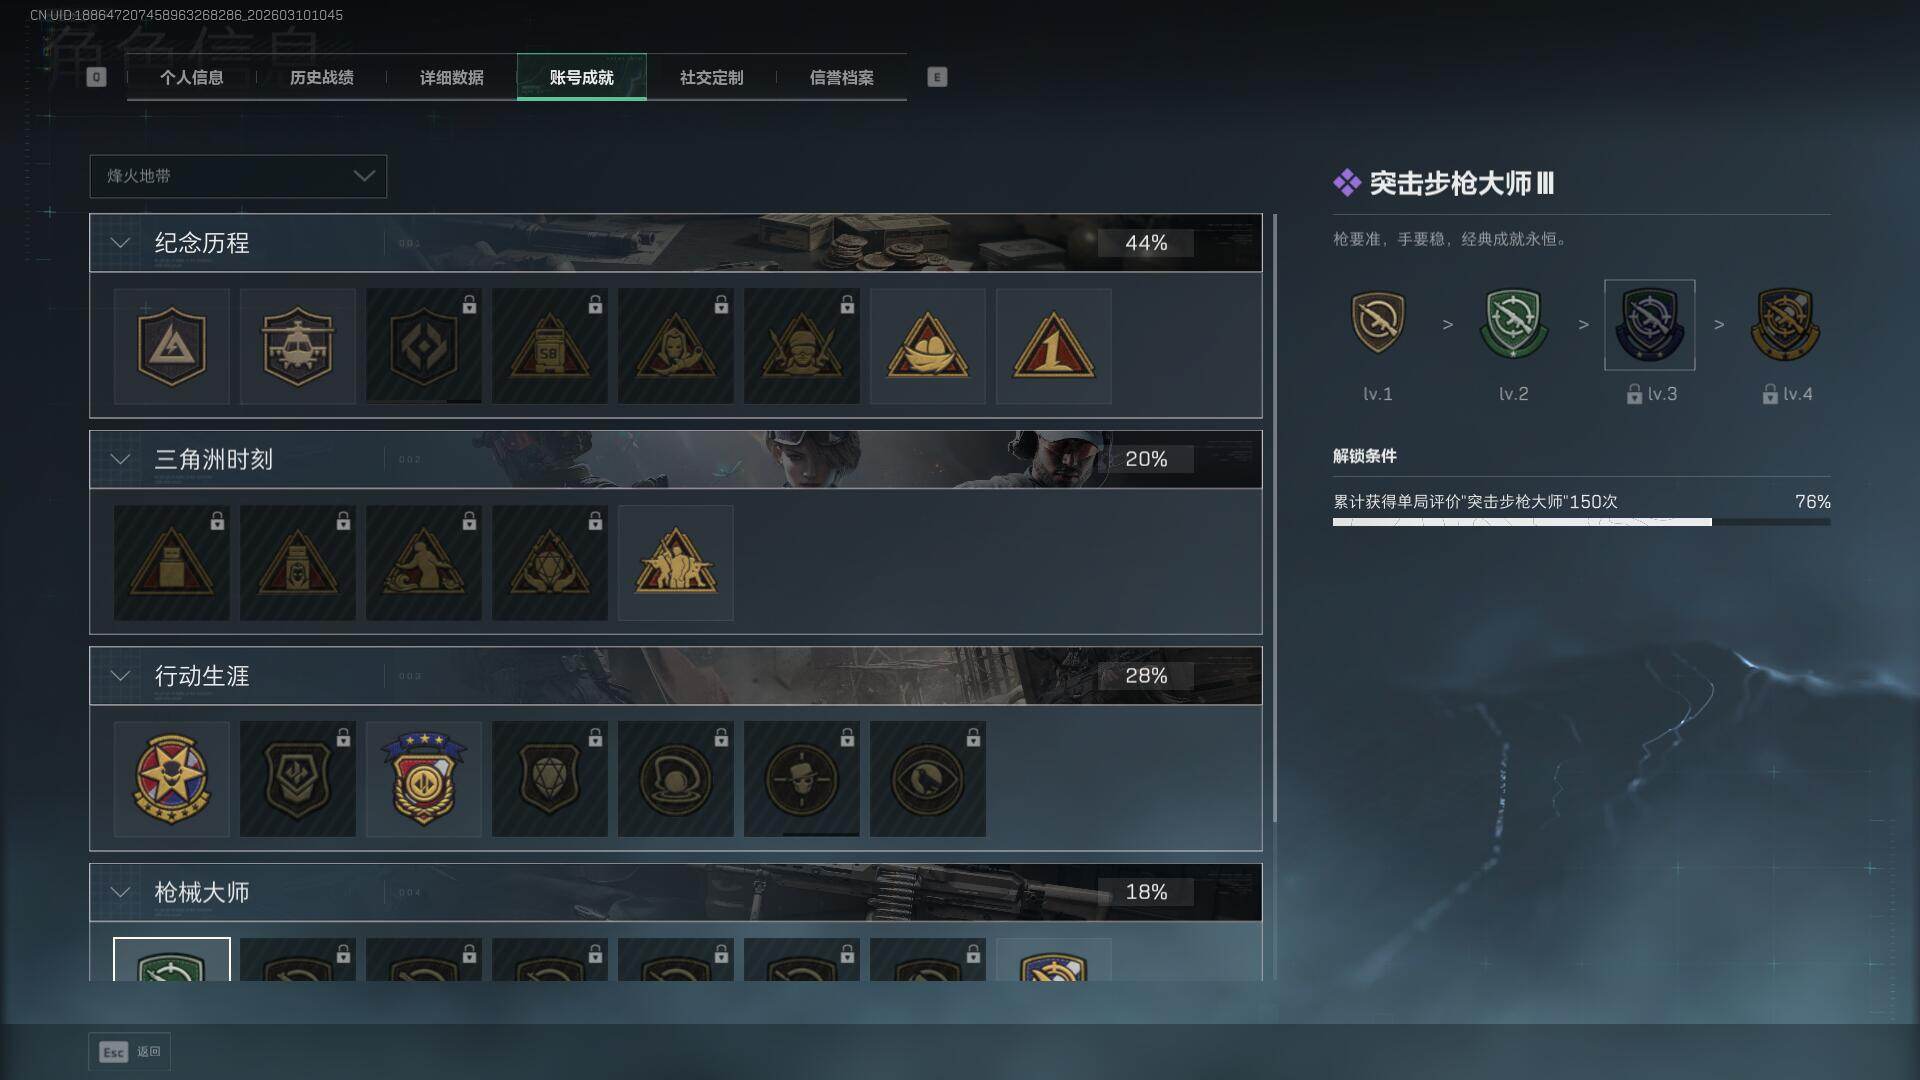Click the Esc 返回 button
1920x1080 pixels.
coord(129,1051)
